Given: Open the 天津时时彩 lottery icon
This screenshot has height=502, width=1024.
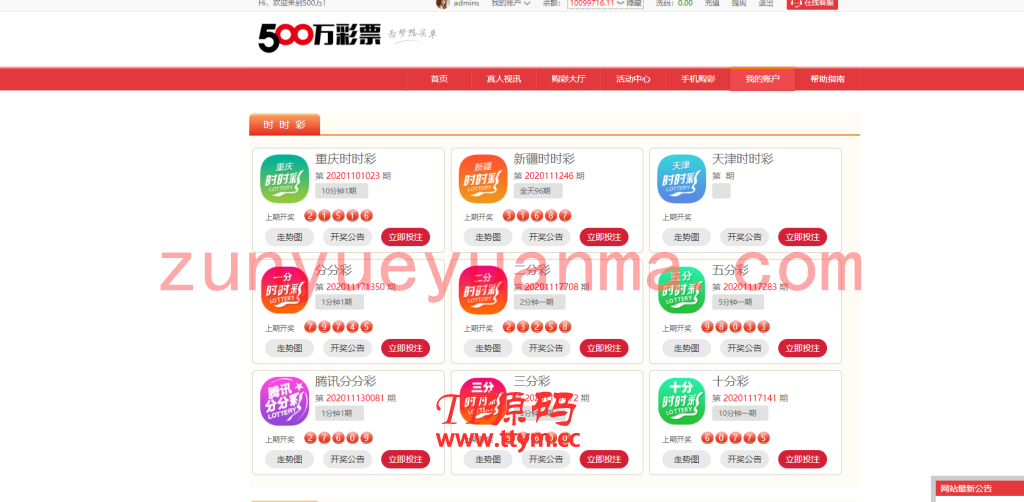Looking at the screenshot, I should (x=681, y=179).
